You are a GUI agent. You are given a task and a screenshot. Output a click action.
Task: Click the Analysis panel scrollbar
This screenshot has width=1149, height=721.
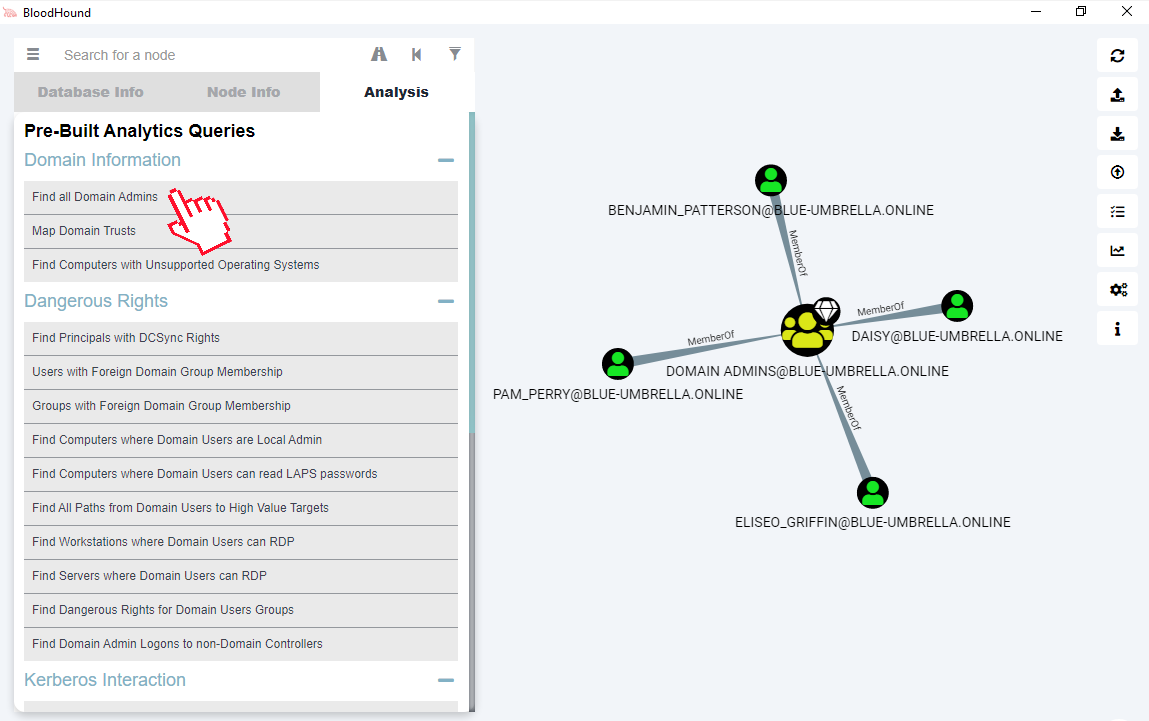click(472, 271)
